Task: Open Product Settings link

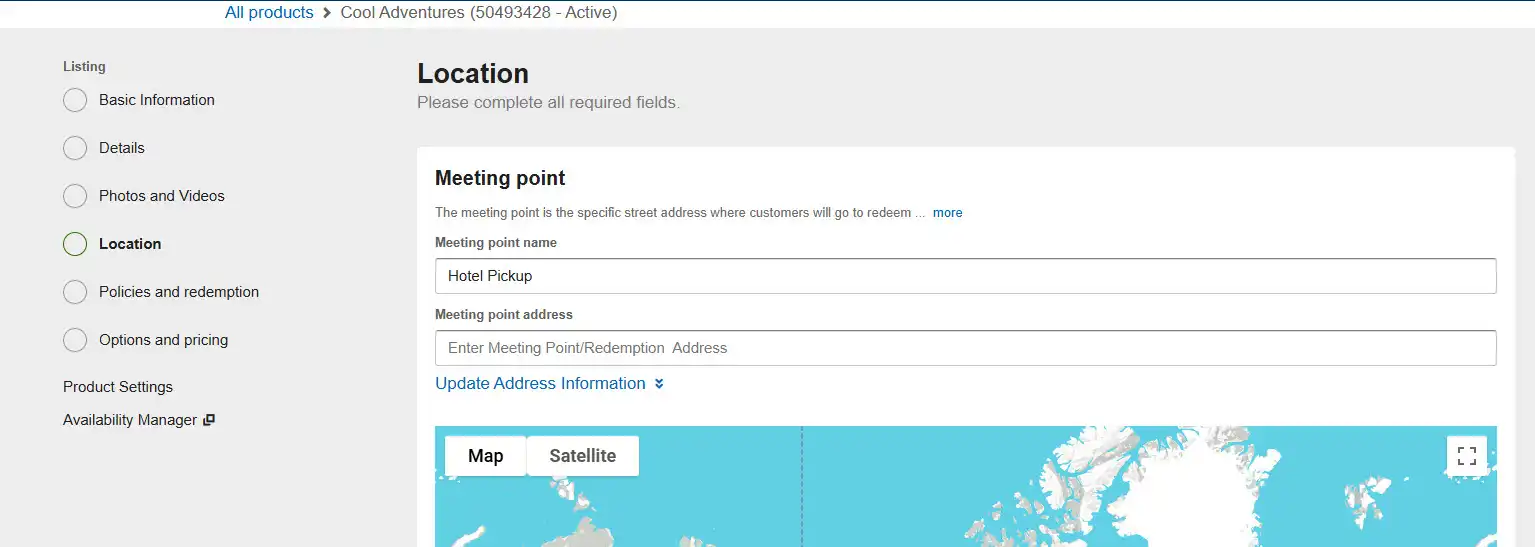Action: click(x=118, y=387)
